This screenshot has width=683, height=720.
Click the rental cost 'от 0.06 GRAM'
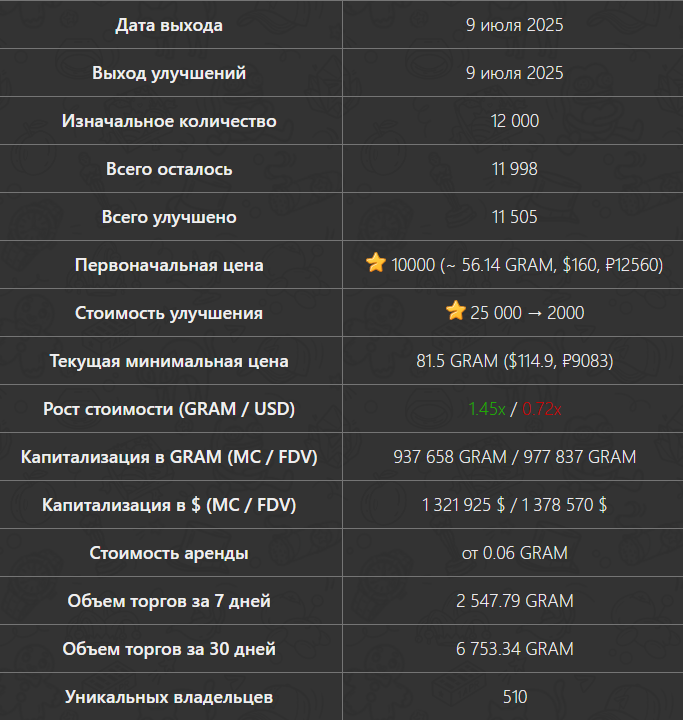point(514,553)
